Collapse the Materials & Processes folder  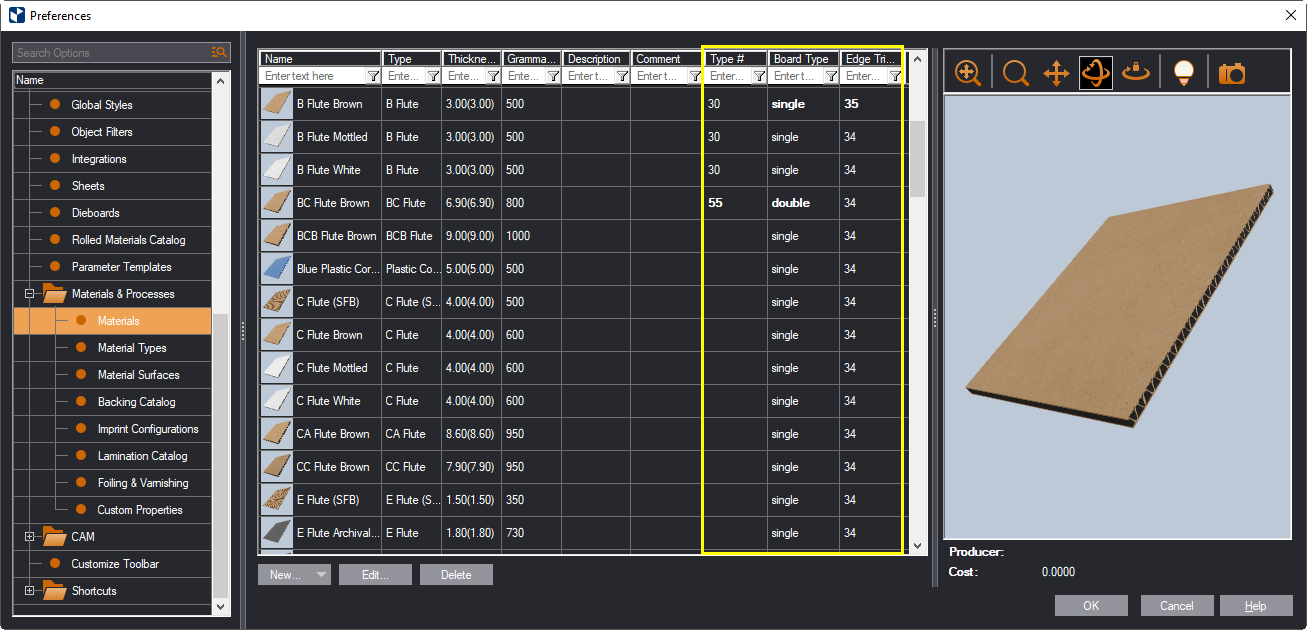point(30,294)
